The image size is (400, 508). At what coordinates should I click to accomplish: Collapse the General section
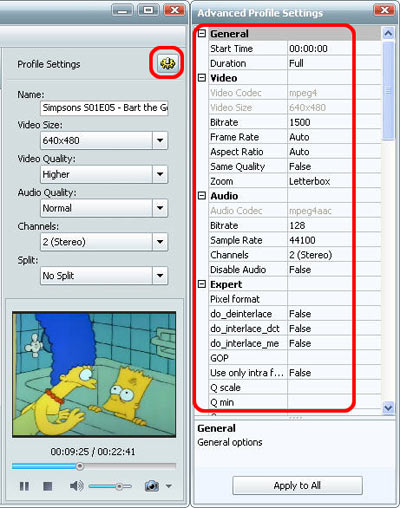pos(202,33)
